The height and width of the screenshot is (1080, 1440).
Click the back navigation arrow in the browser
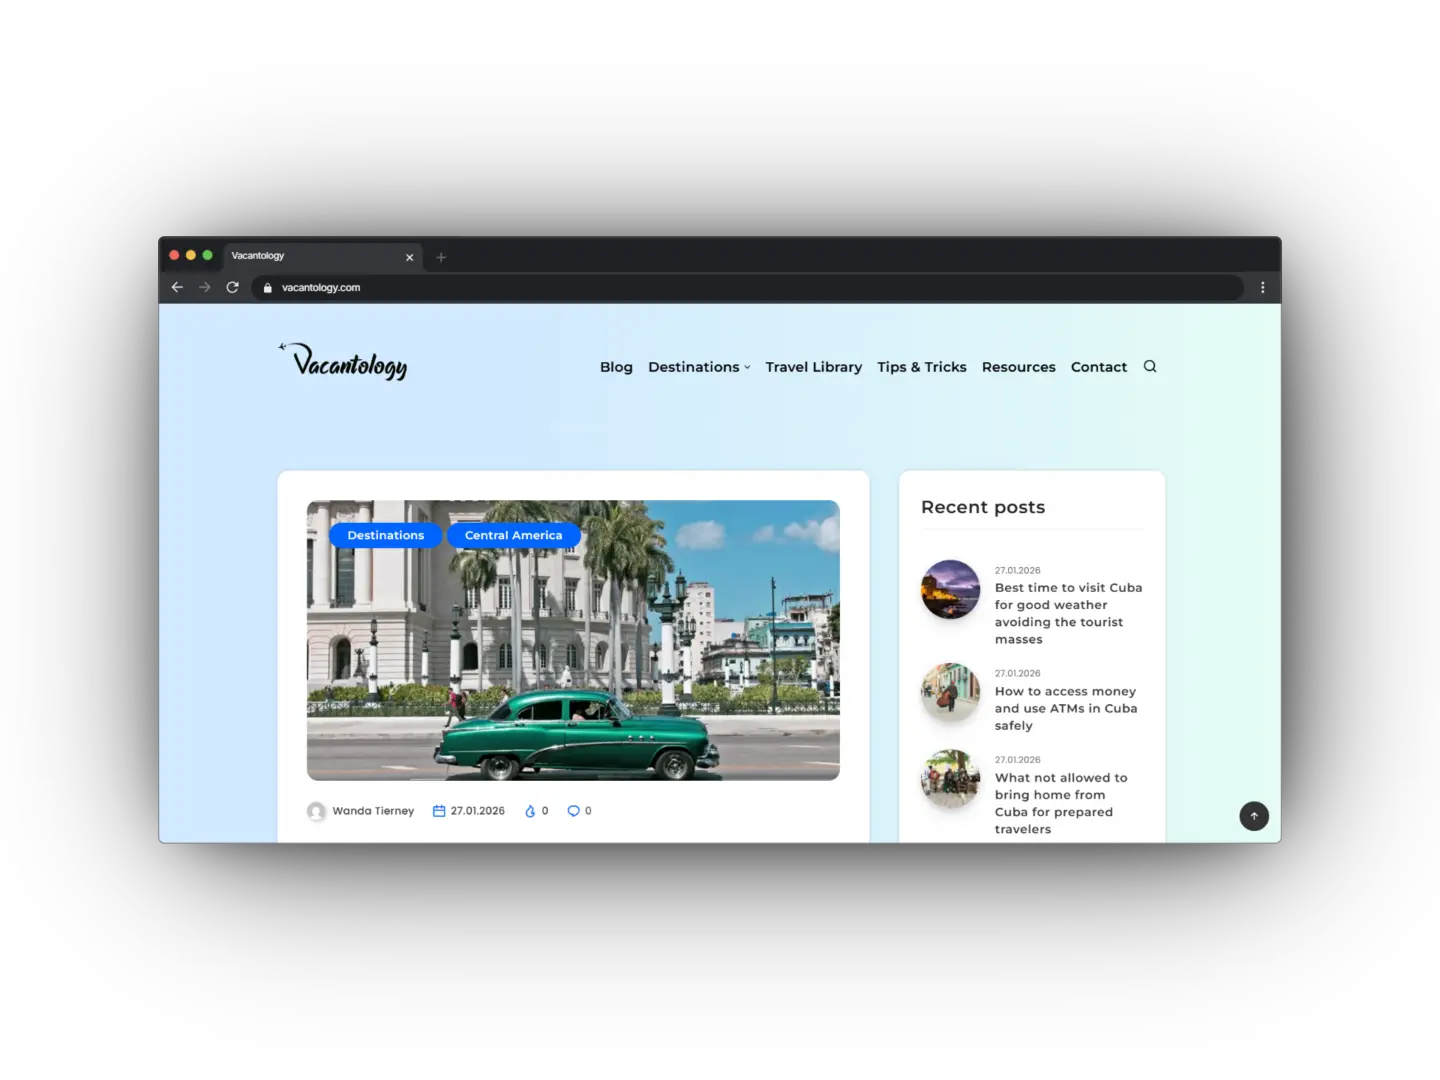(177, 287)
